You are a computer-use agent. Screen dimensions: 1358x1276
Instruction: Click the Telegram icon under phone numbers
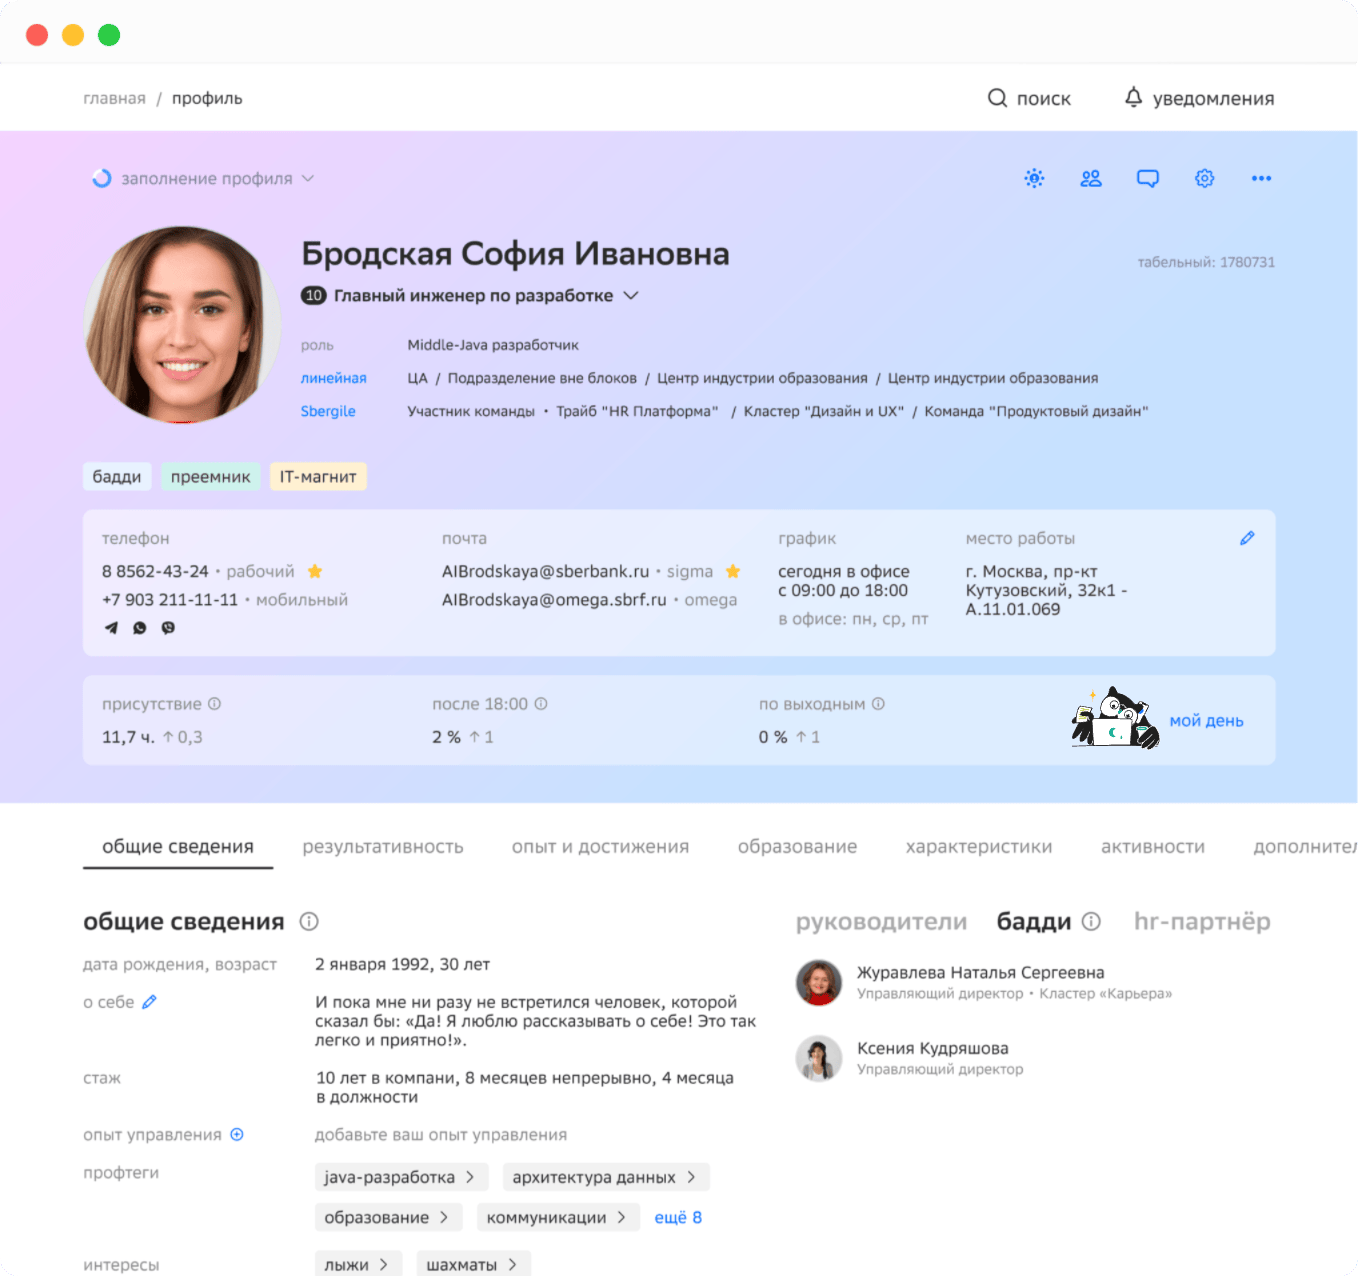coord(111,628)
